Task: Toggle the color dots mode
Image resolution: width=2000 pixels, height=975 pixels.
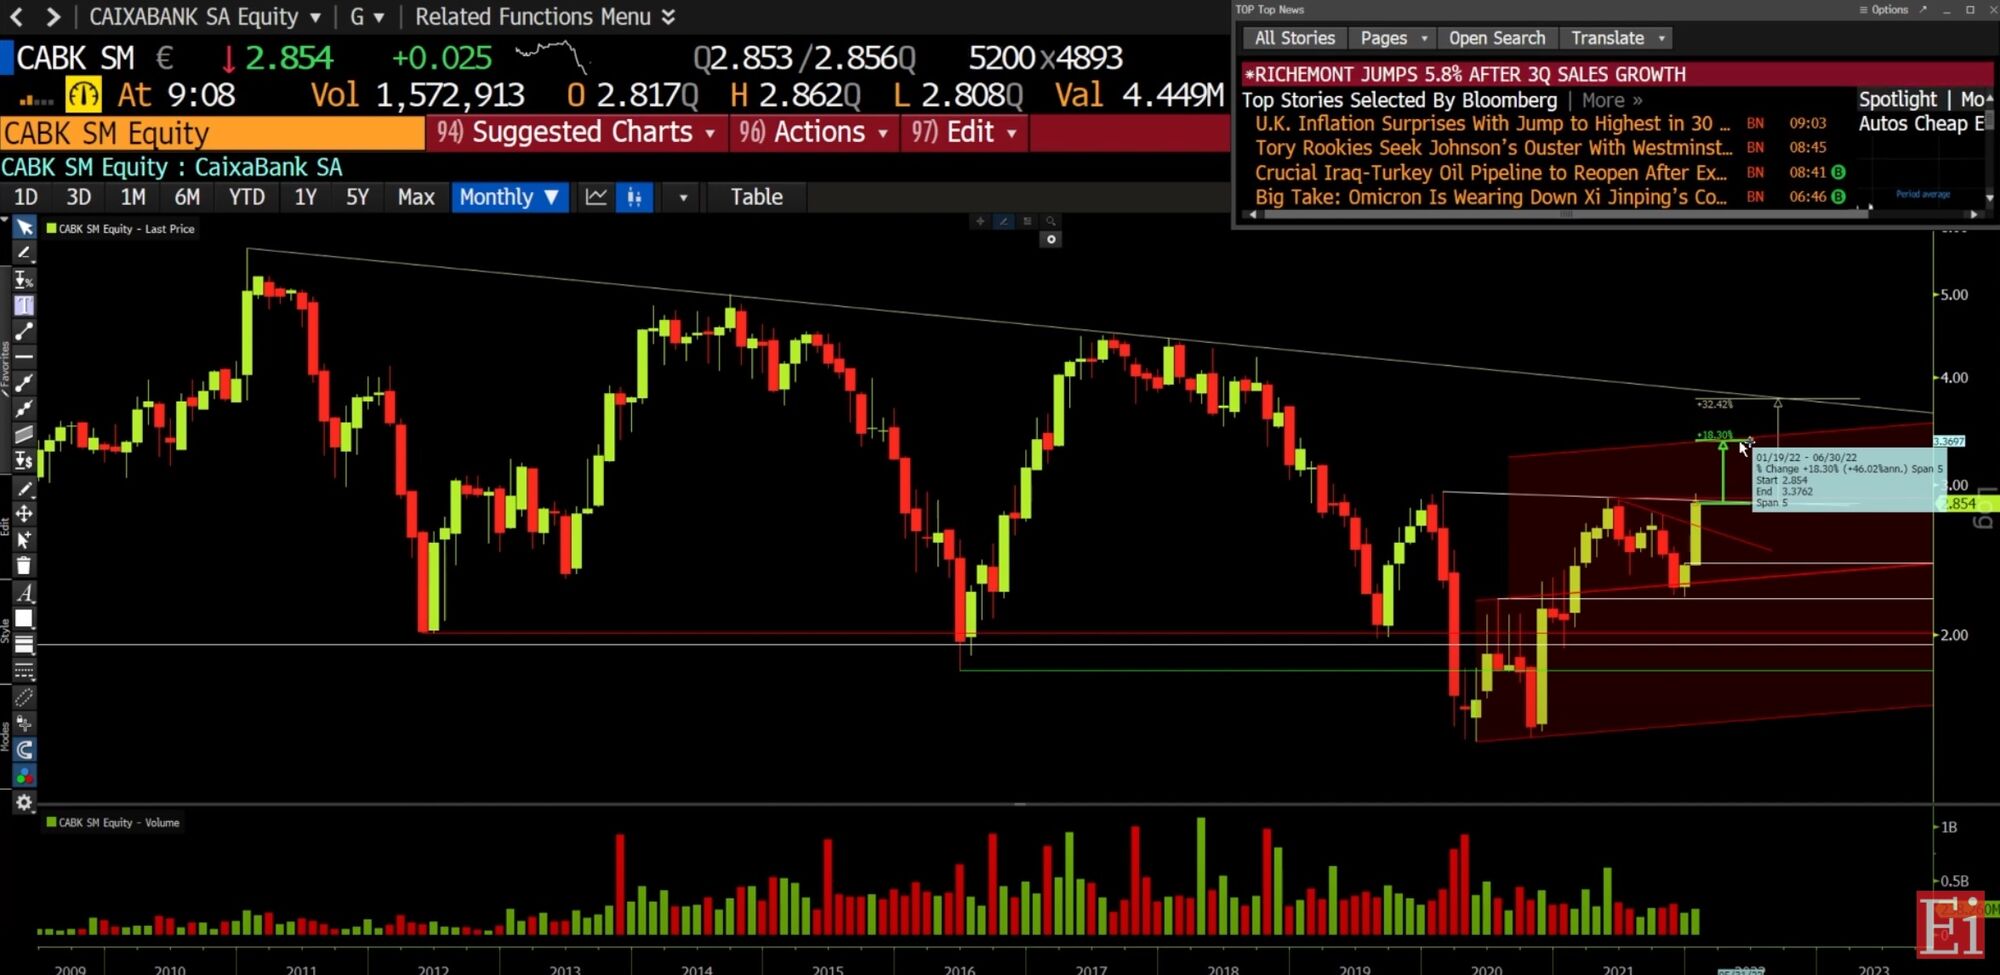Action: pos(24,776)
